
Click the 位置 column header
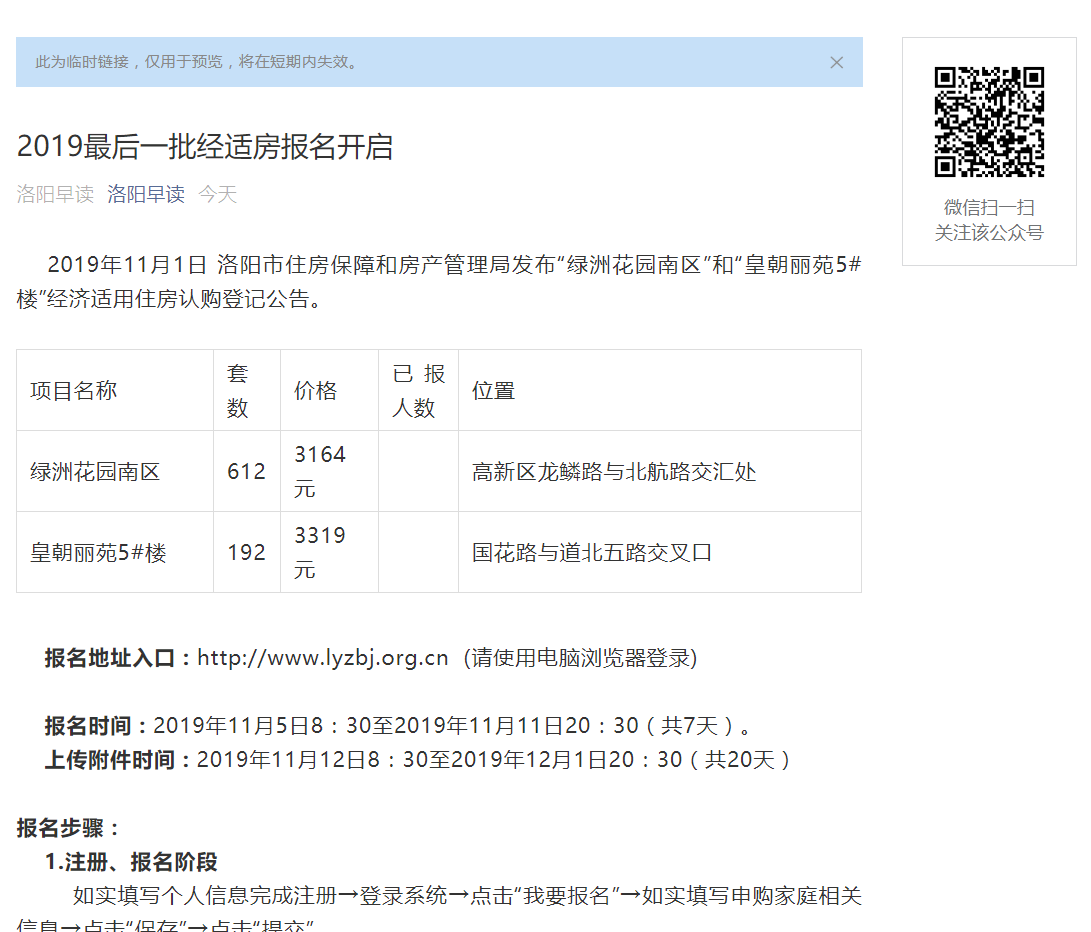660,390
